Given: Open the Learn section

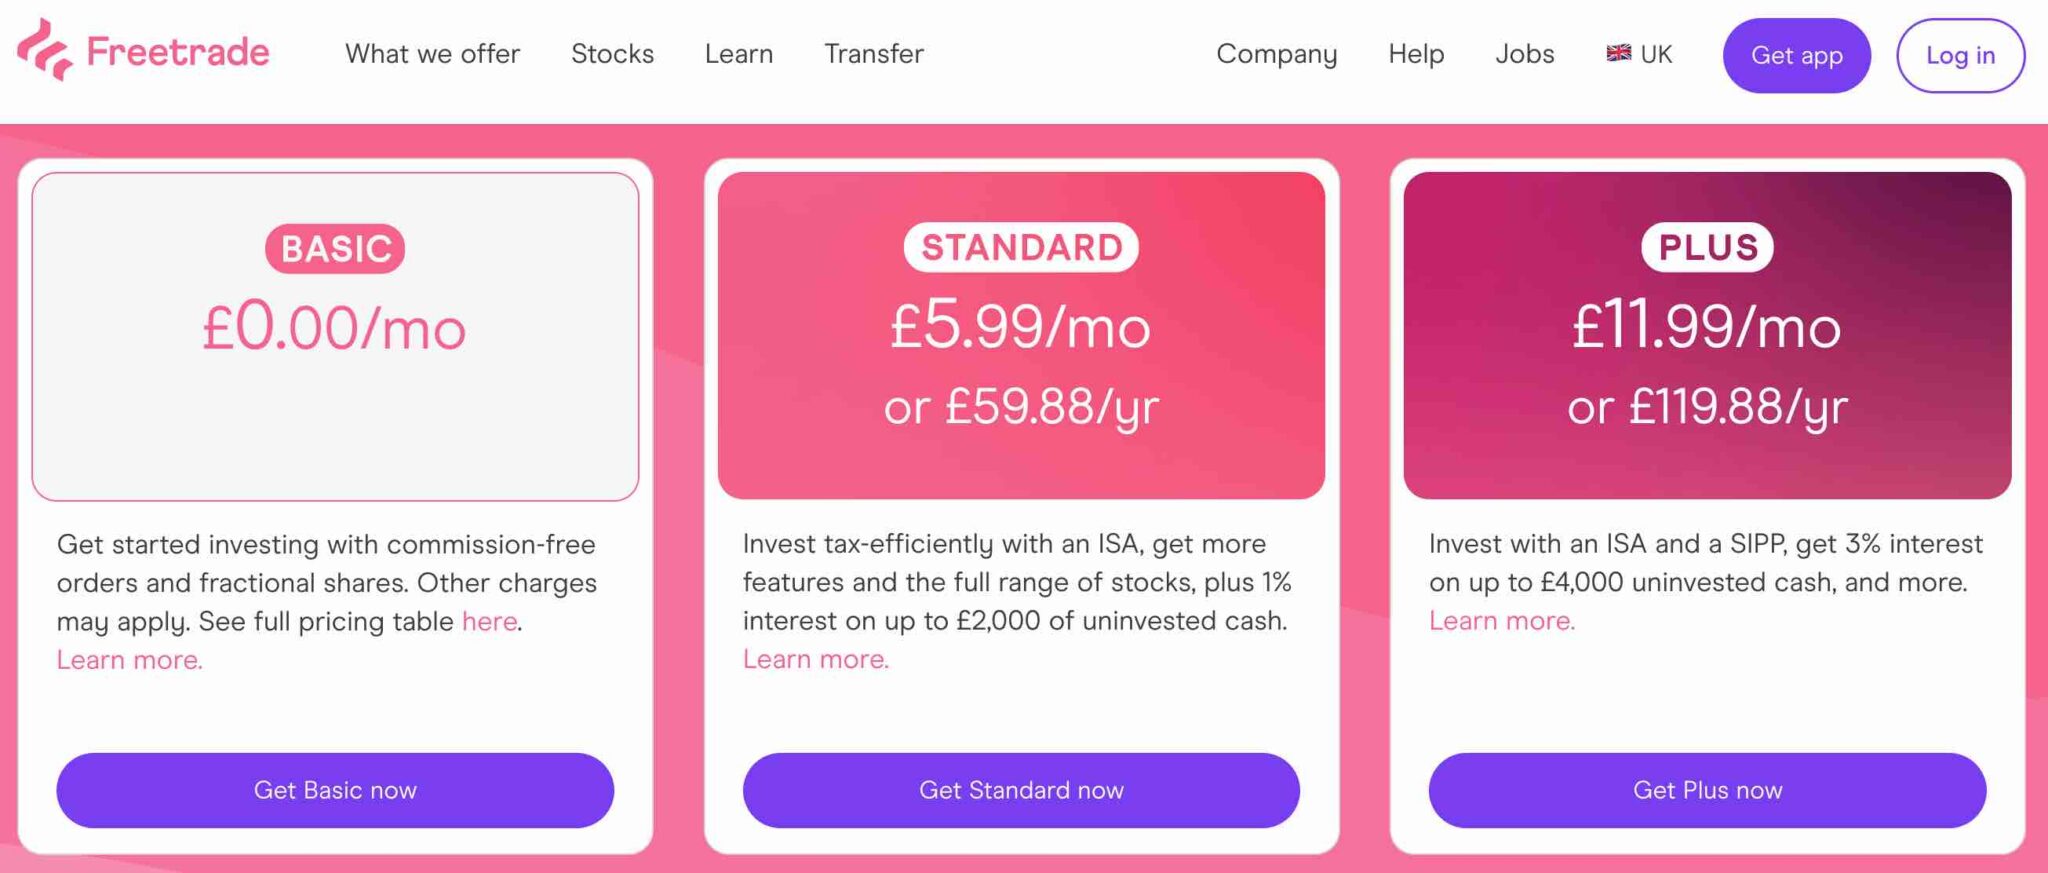Looking at the screenshot, I should (739, 54).
